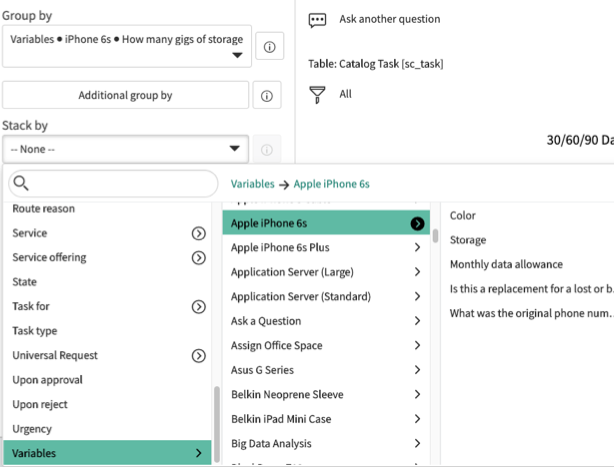Select Belkin Neoprene Sleeve item

coord(326,394)
